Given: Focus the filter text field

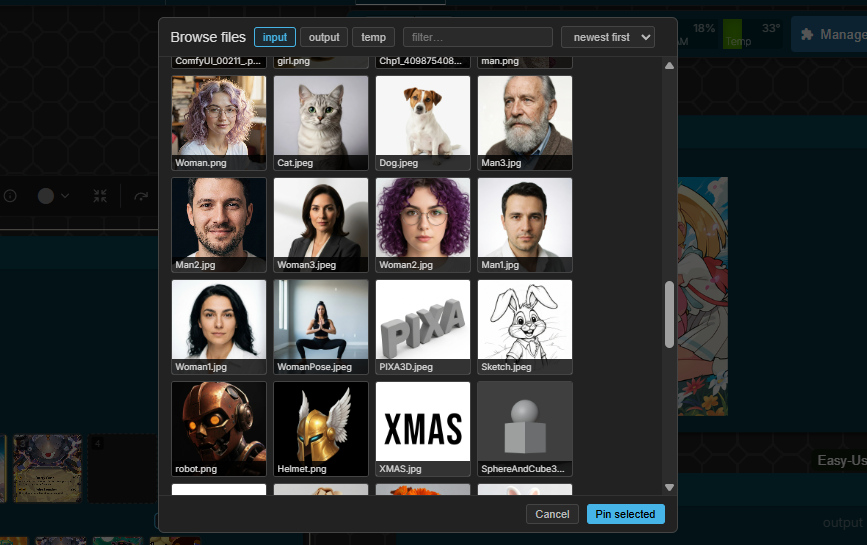Looking at the screenshot, I should (478, 37).
